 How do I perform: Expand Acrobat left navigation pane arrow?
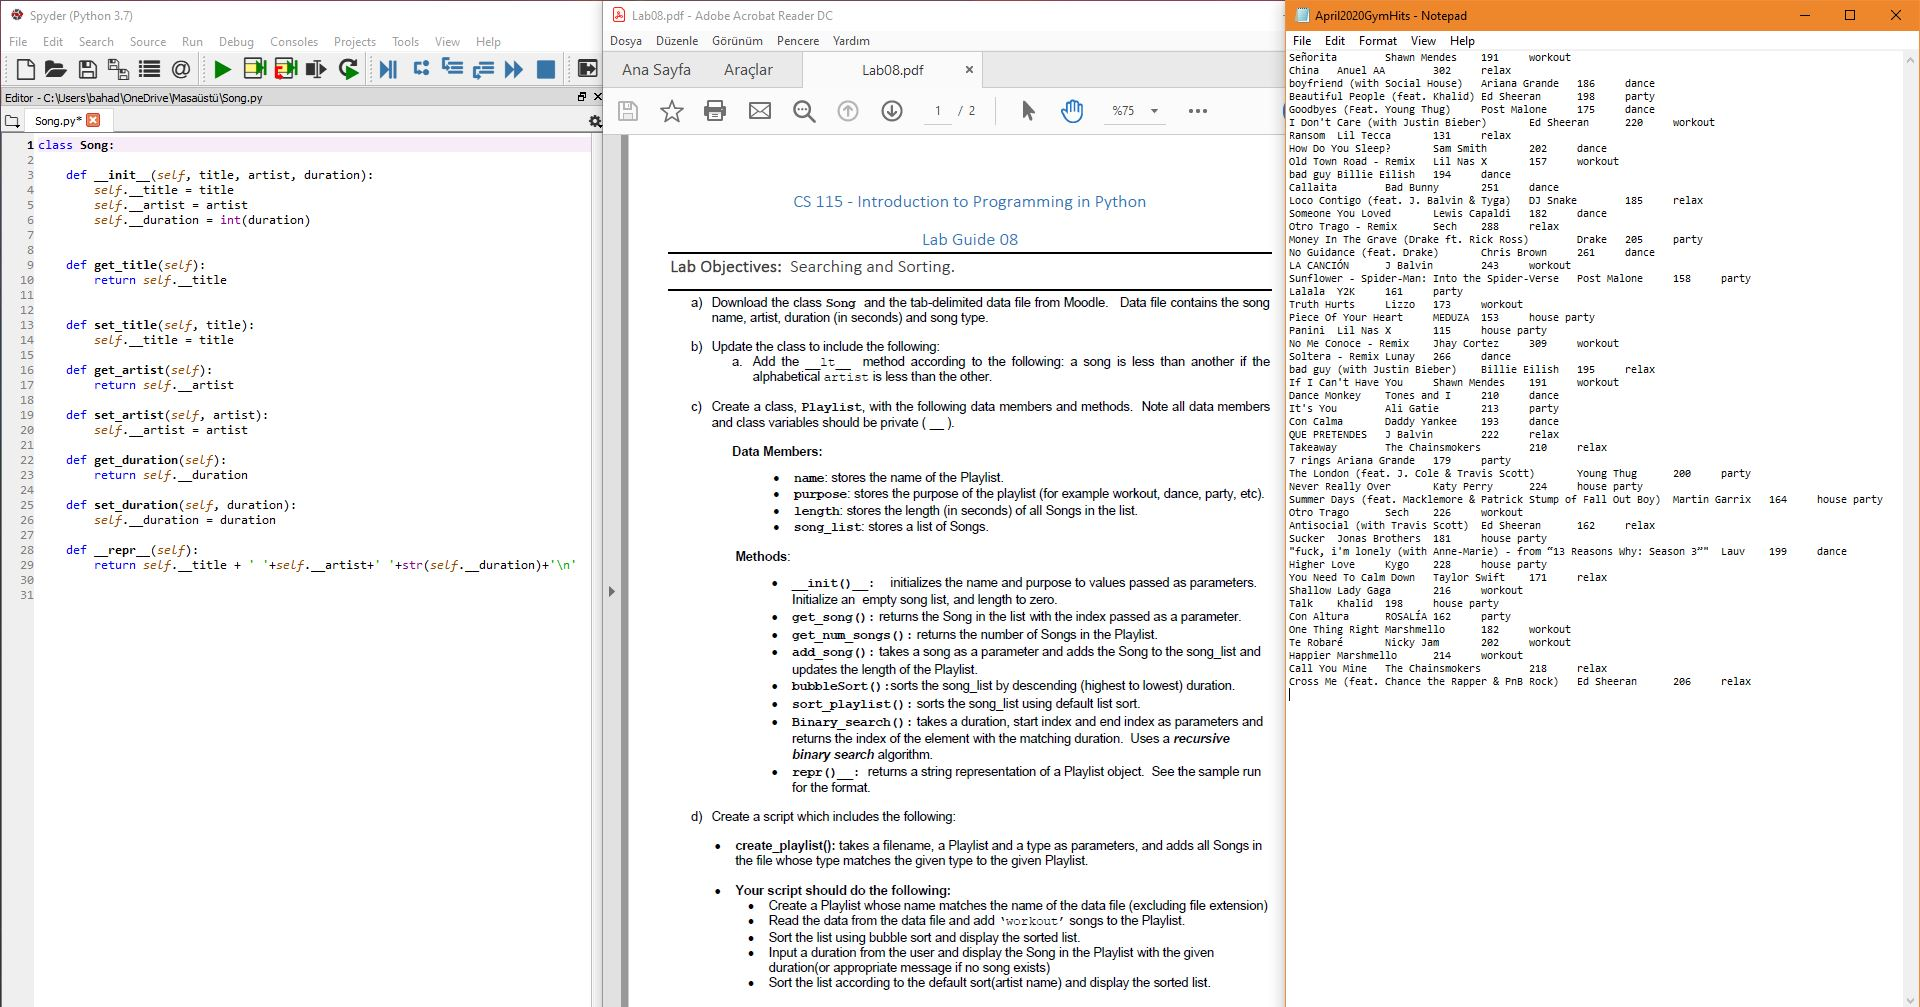pyautogui.click(x=612, y=592)
